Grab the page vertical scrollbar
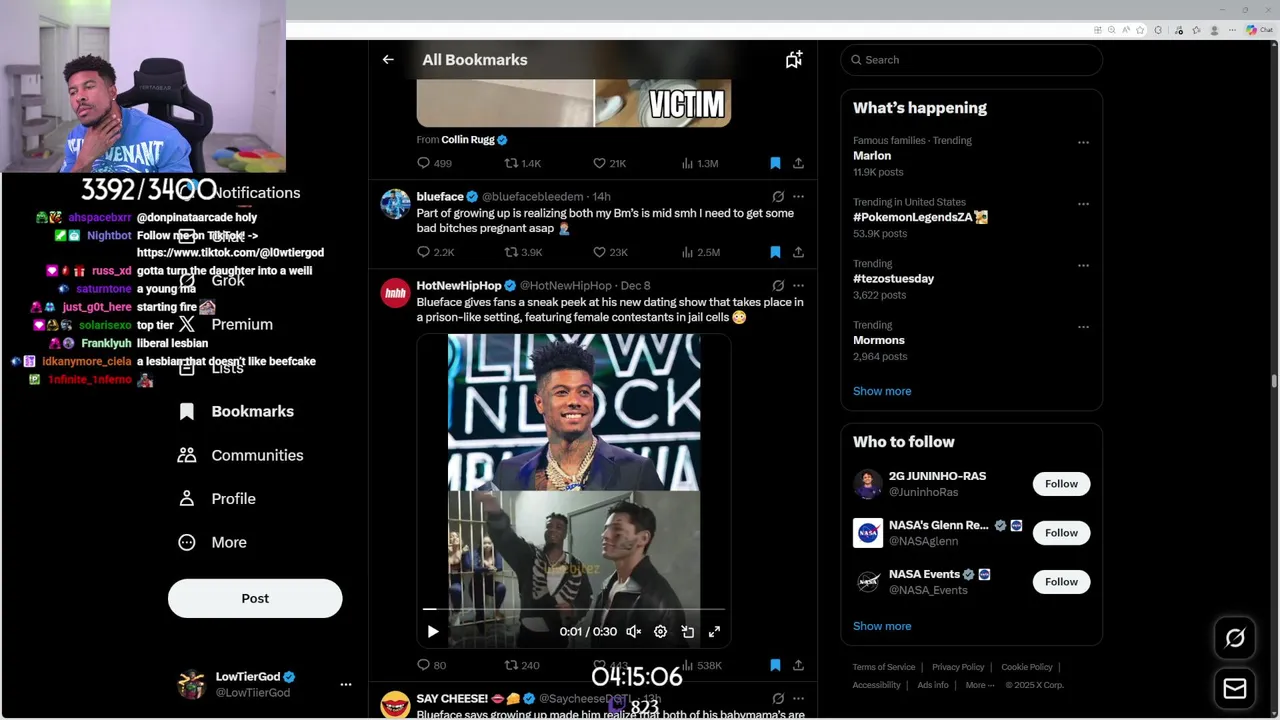Screen dimensions: 1280x720 click(x=1274, y=381)
